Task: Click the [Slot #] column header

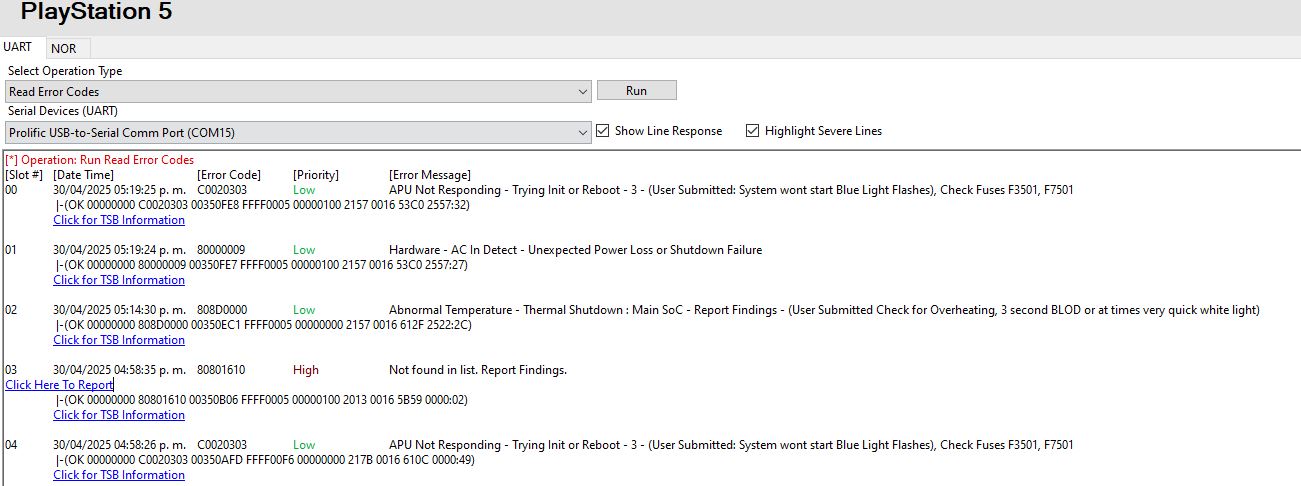Action: [x=24, y=175]
